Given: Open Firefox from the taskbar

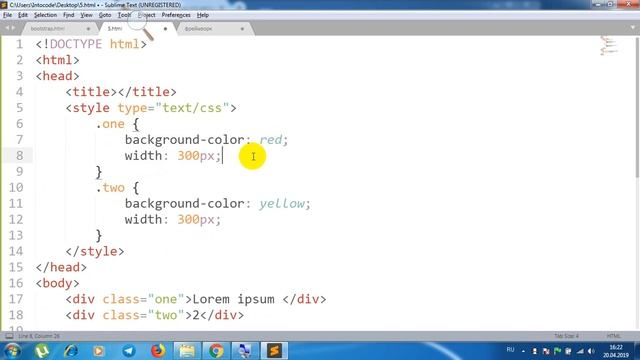Looking at the screenshot, I should point(158,351).
